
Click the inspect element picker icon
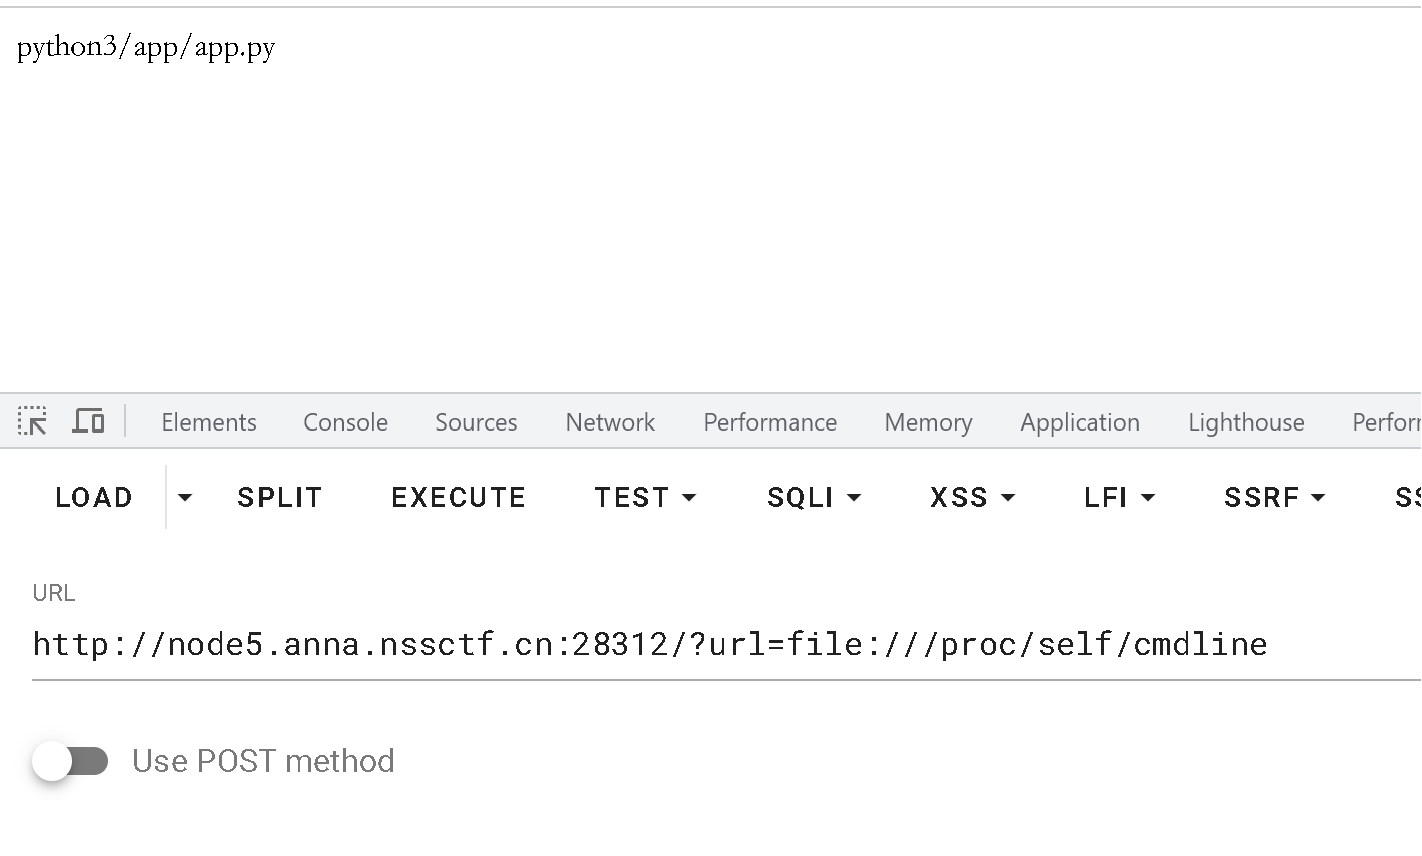coord(32,422)
